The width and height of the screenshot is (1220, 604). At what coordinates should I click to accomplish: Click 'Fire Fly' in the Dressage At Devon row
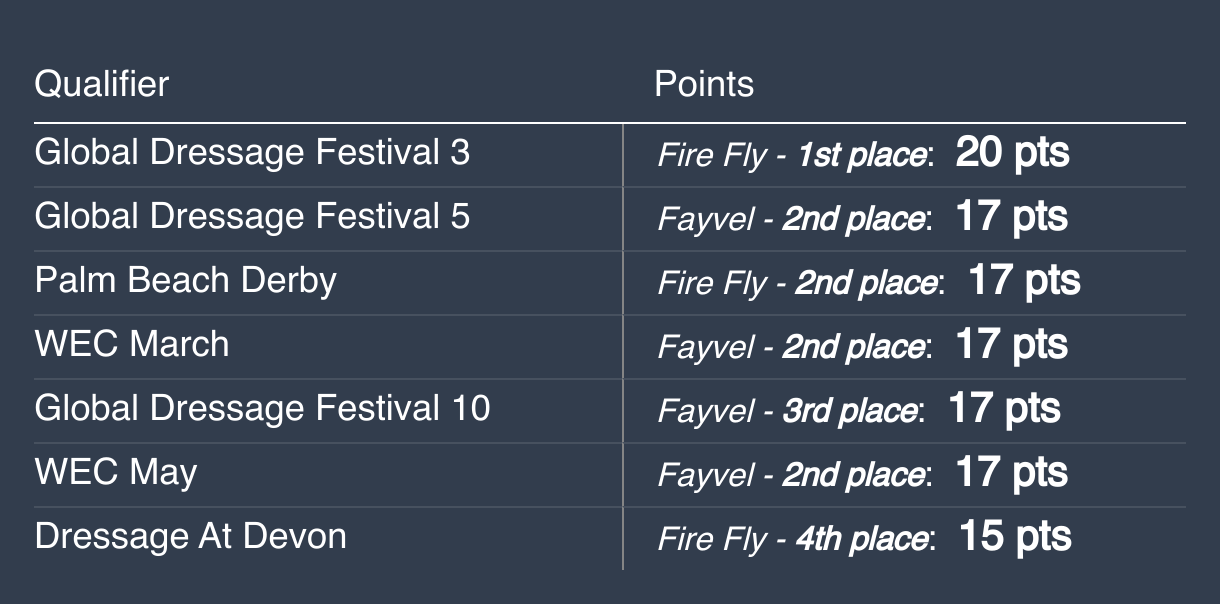[x=711, y=540]
